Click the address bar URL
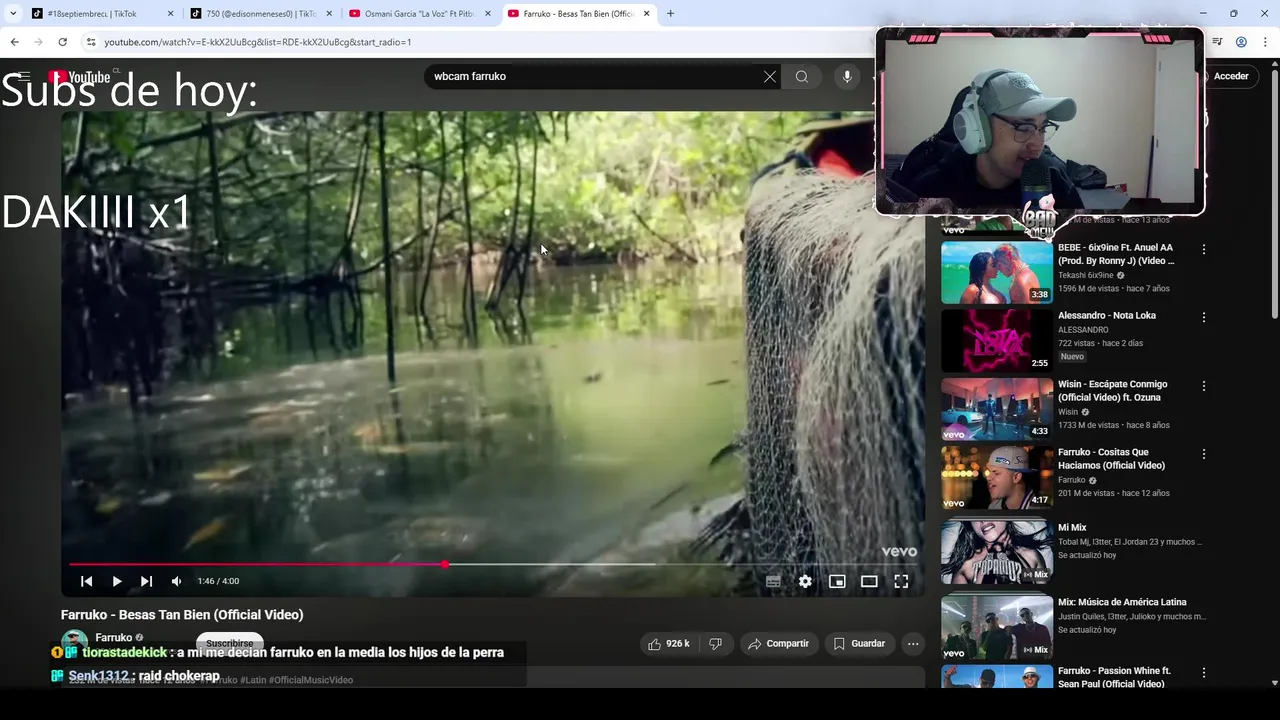This screenshot has width=1280, height=720. [x=258, y=42]
